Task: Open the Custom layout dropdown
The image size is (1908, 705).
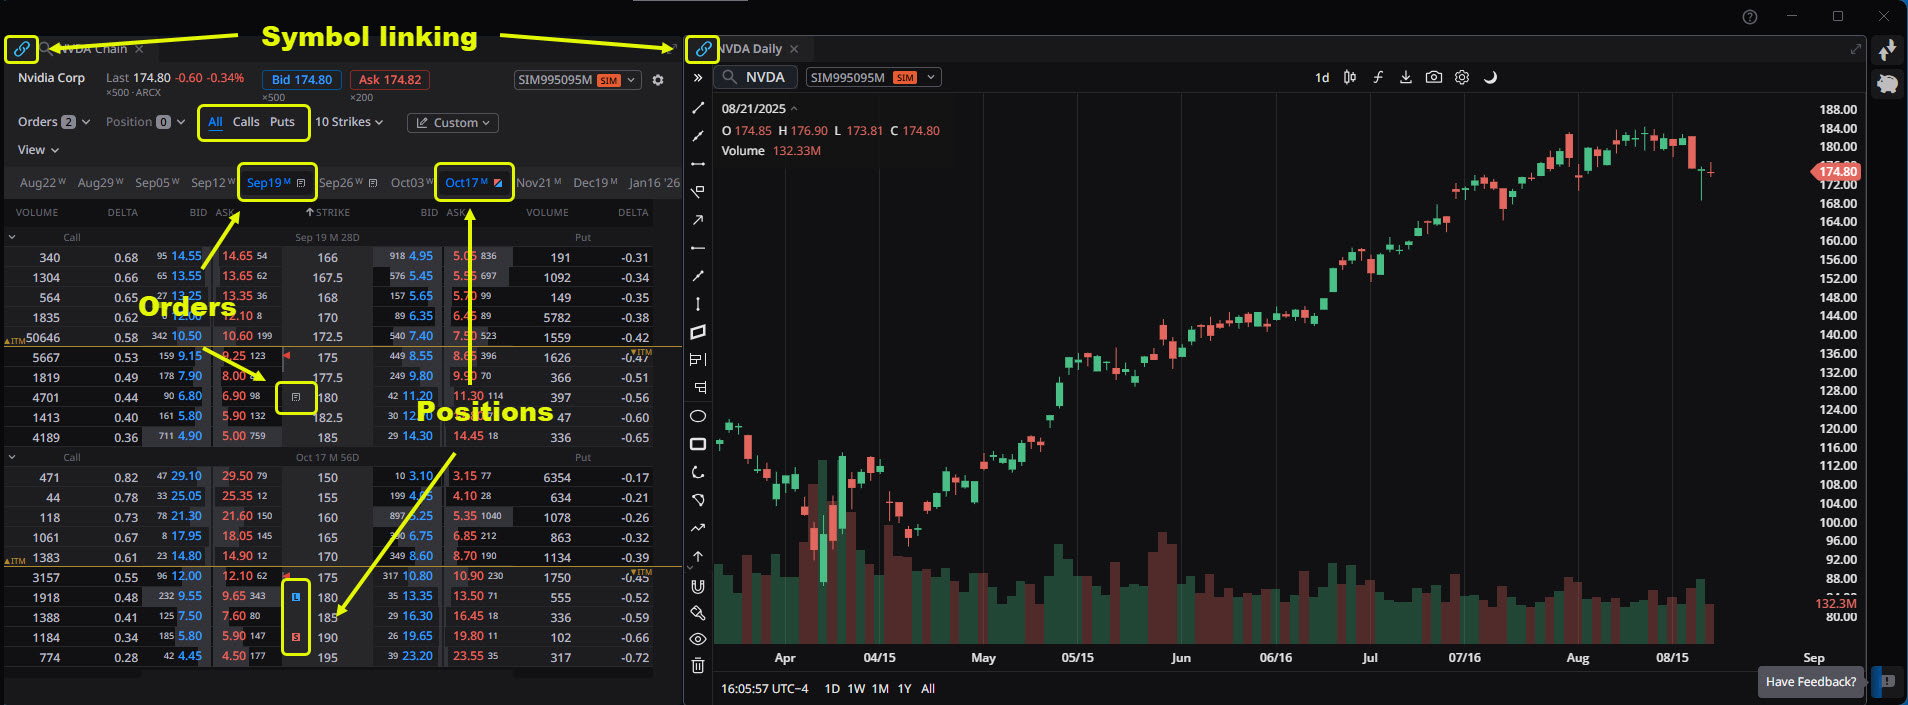Action: (x=453, y=123)
